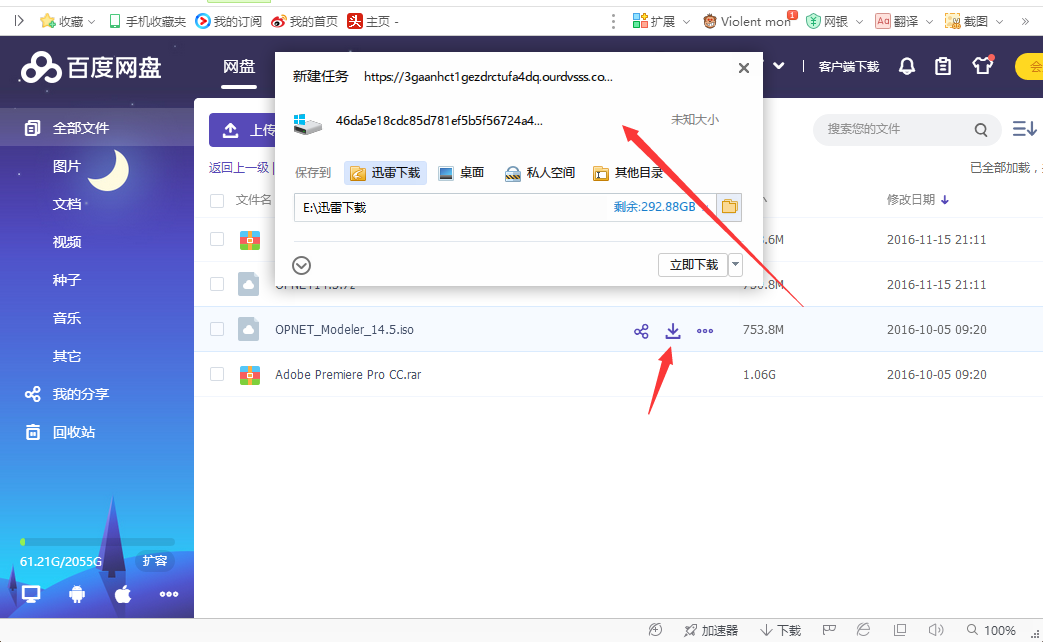Click 返回上一级 link

click(239, 168)
